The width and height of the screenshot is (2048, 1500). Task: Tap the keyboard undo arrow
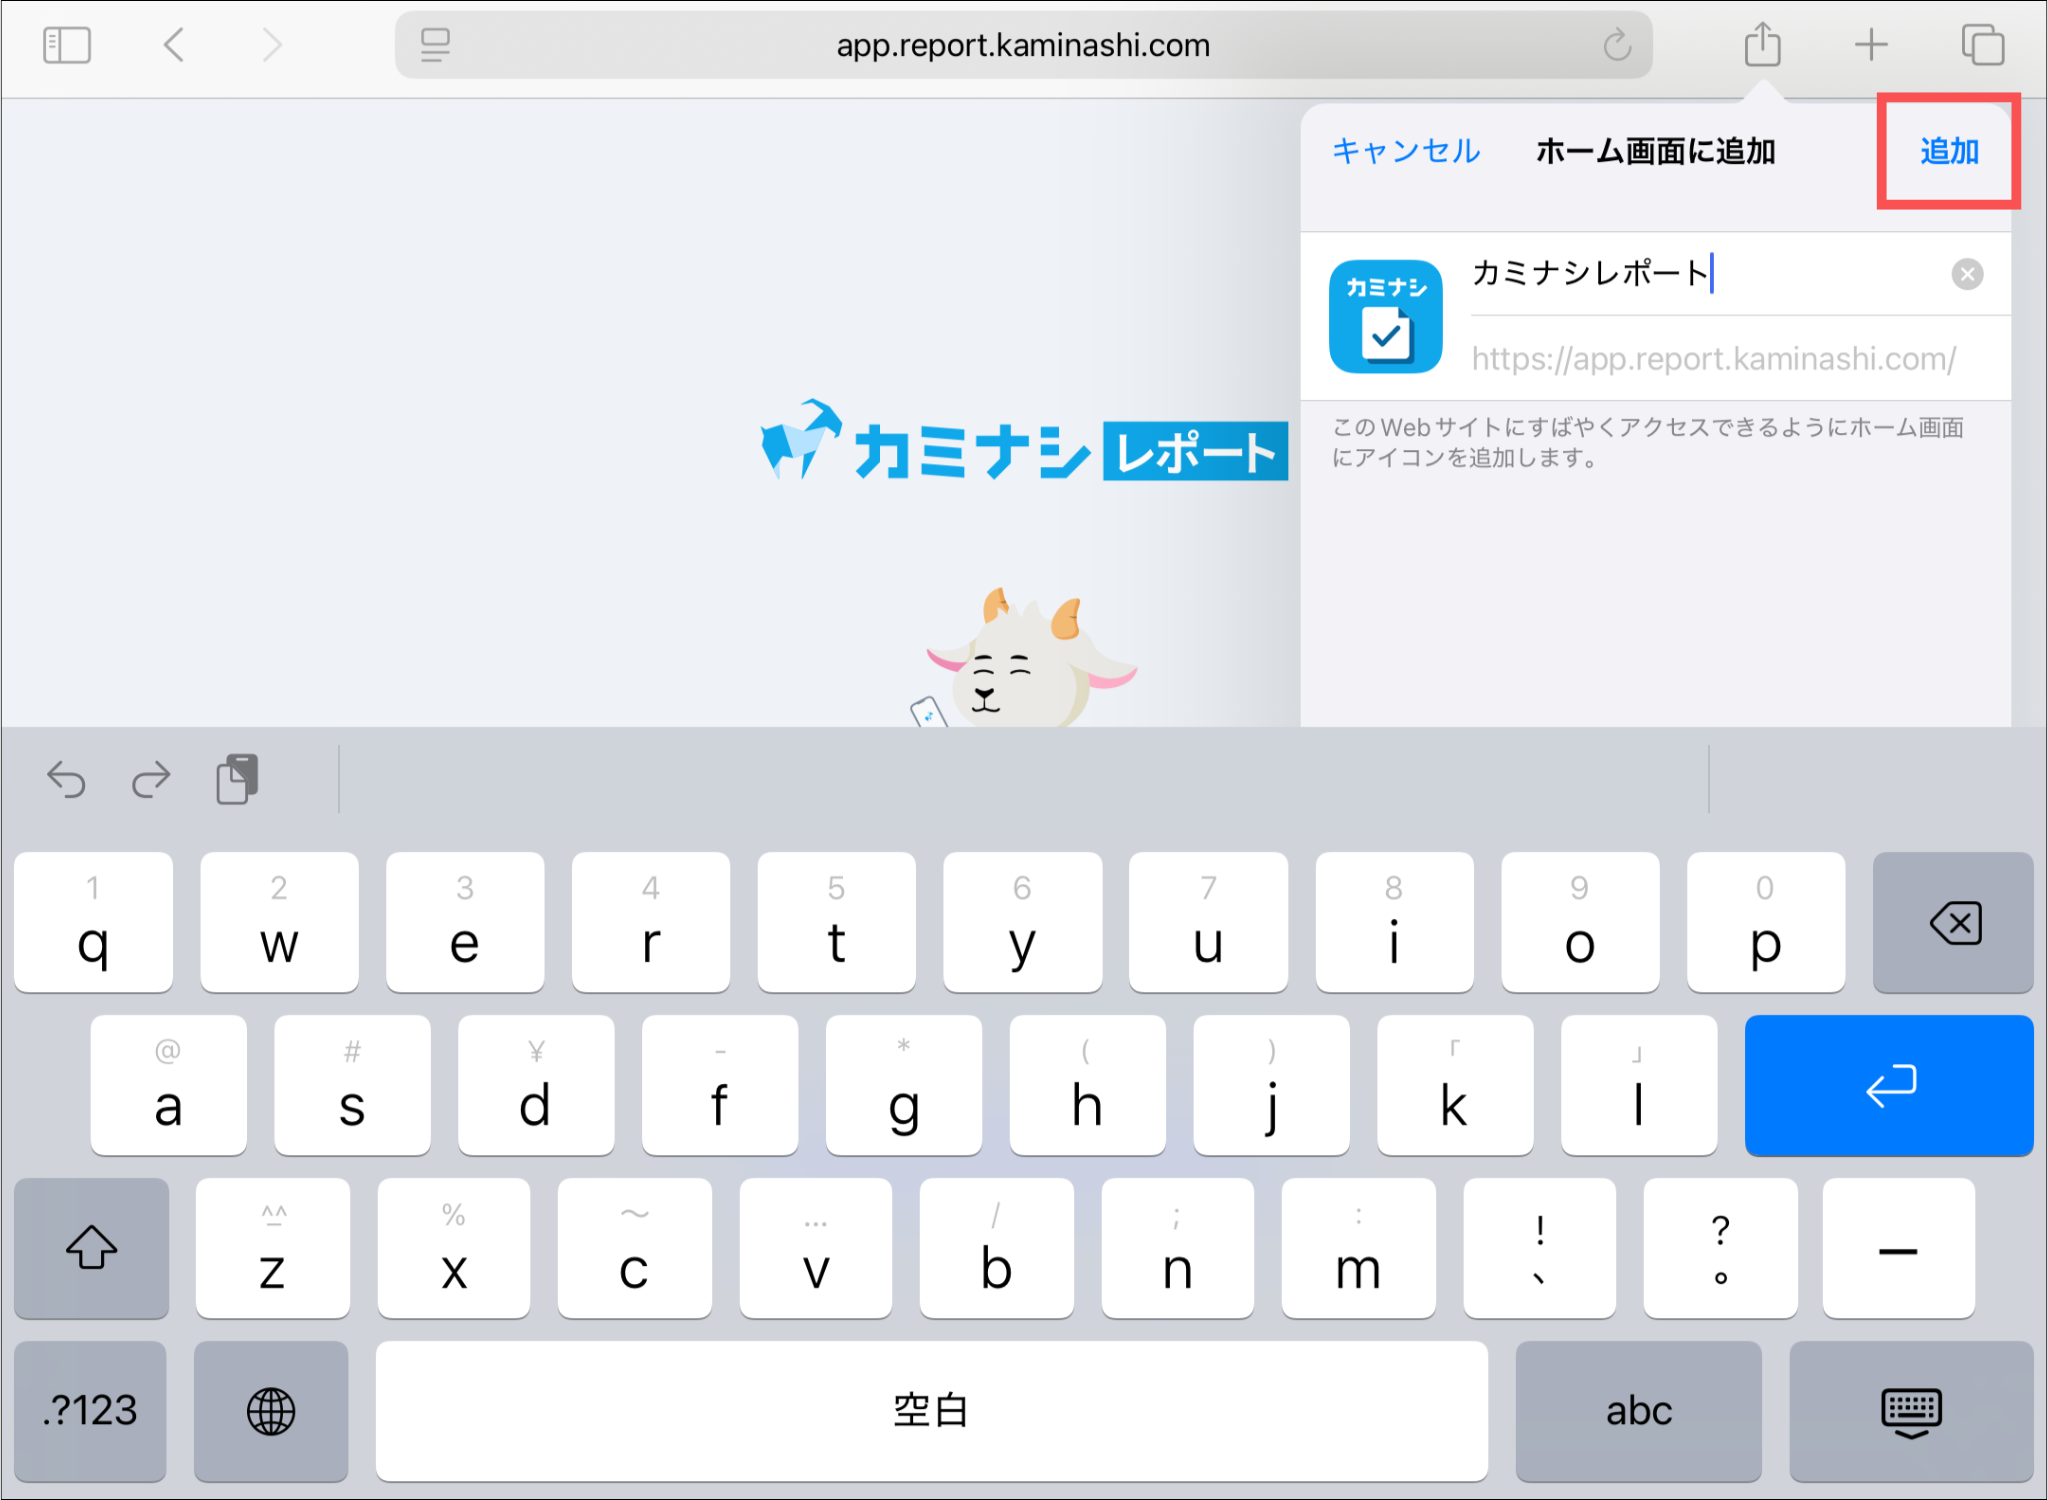(x=67, y=779)
